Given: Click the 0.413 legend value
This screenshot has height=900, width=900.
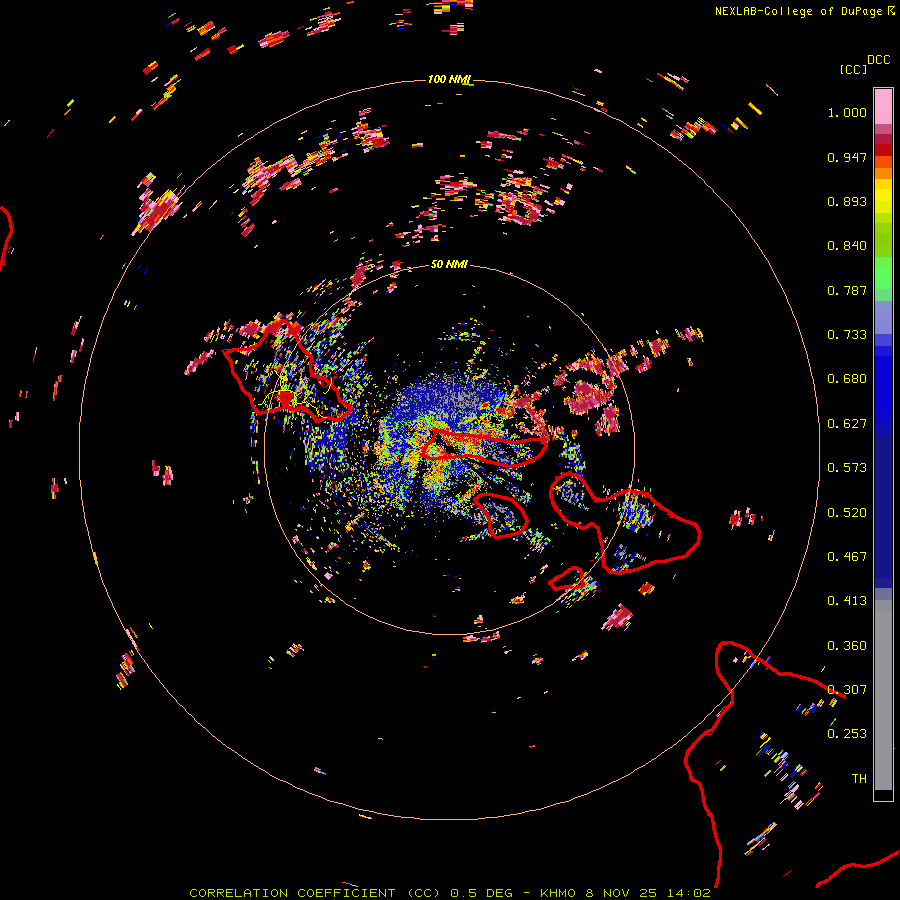Looking at the screenshot, I should (847, 601).
